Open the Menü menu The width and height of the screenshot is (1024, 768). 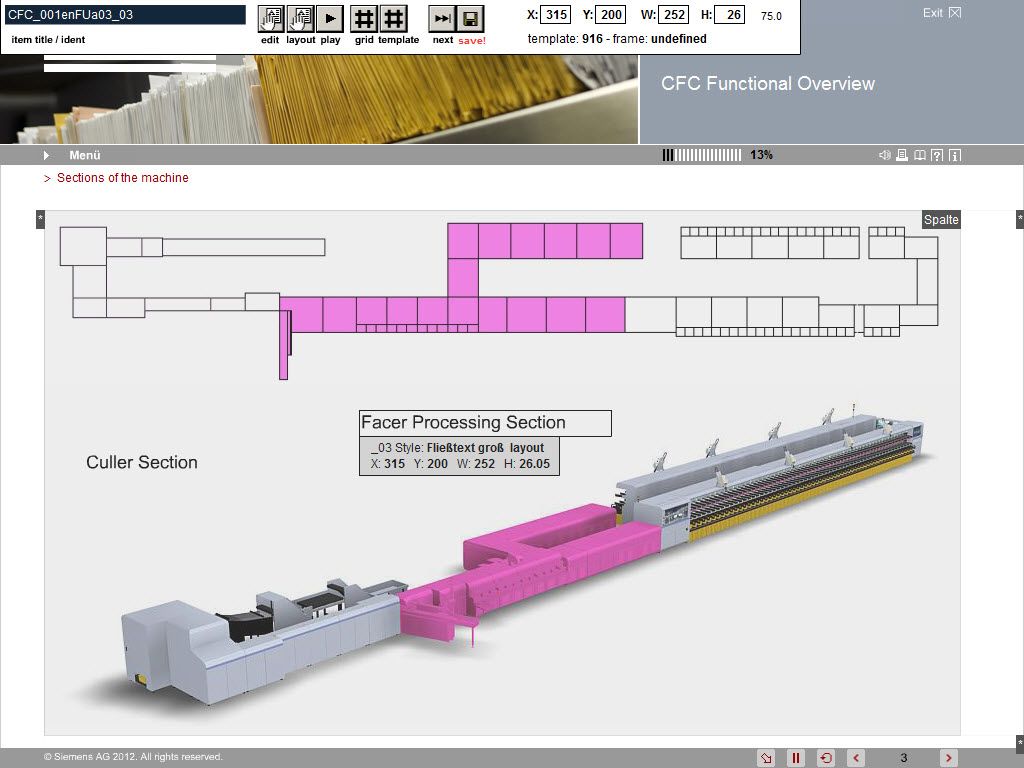[x=85, y=155]
